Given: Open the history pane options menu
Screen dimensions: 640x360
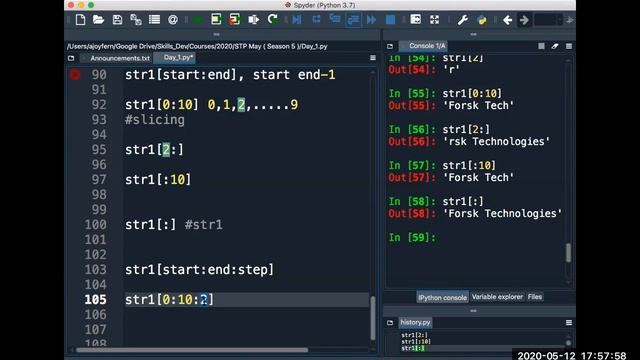Looking at the screenshot, I should pos(569,322).
